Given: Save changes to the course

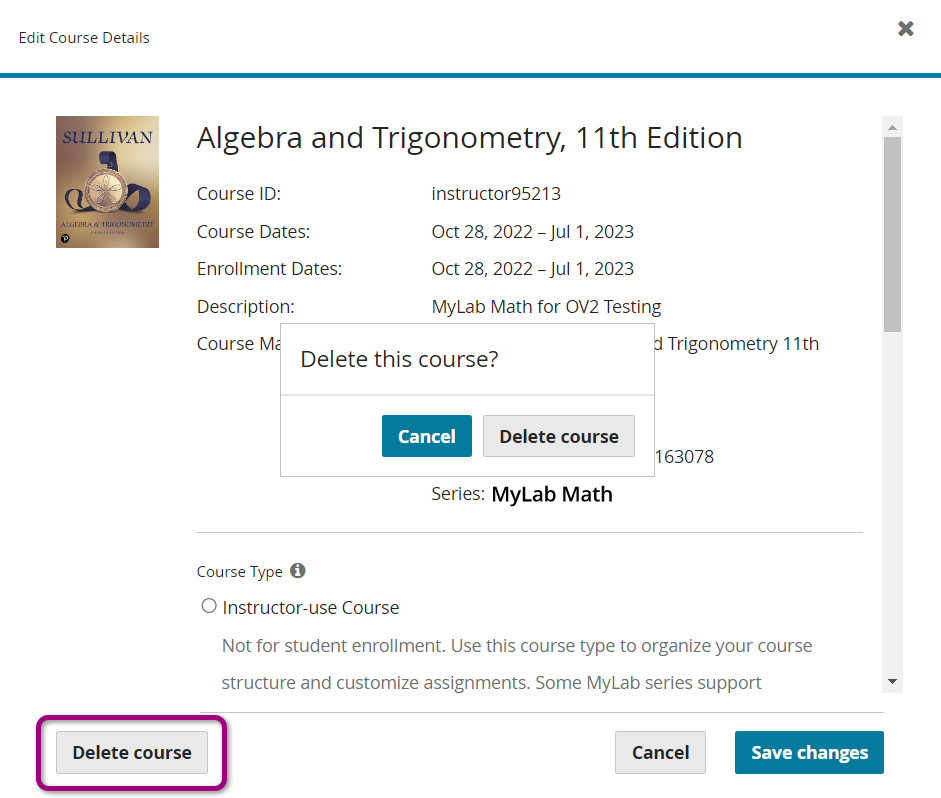Looking at the screenshot, I should pyautogui.click(x=809, y=752).
